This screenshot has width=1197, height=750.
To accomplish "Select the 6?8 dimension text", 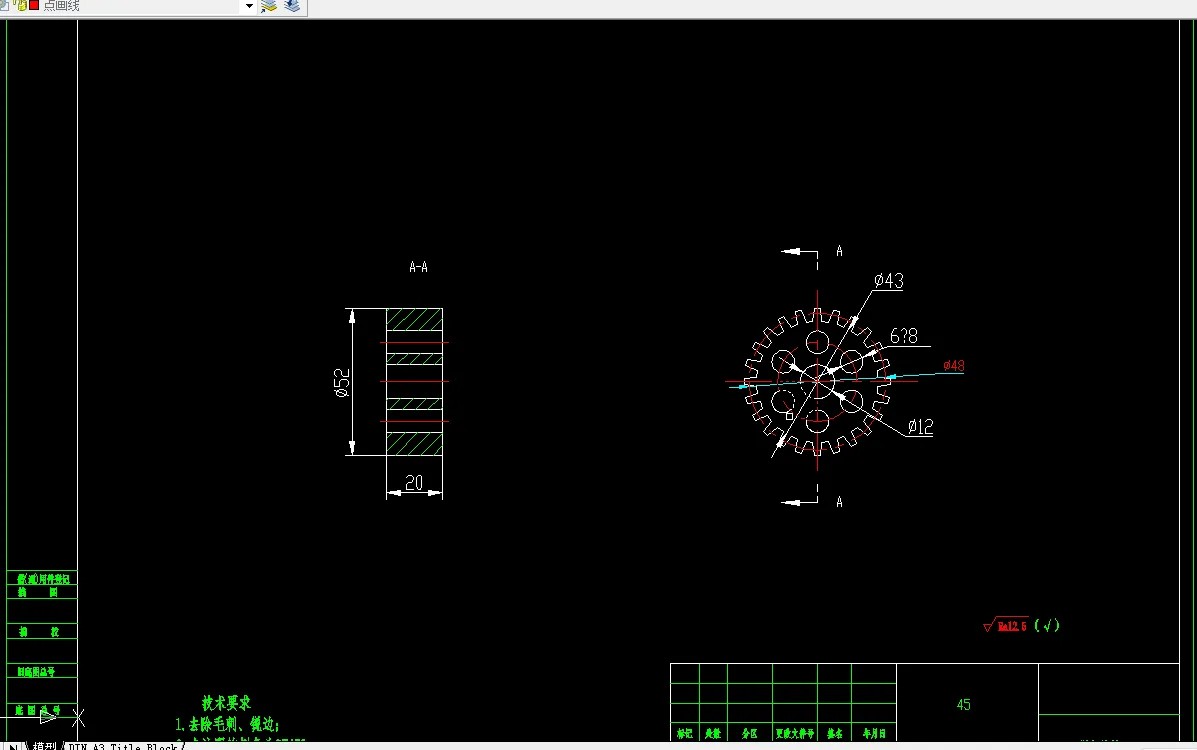I will pyautogui.click(x=904, y=336).
